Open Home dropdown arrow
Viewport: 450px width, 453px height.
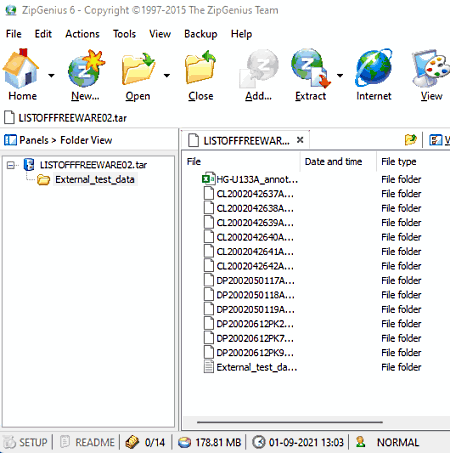point(51,75)
